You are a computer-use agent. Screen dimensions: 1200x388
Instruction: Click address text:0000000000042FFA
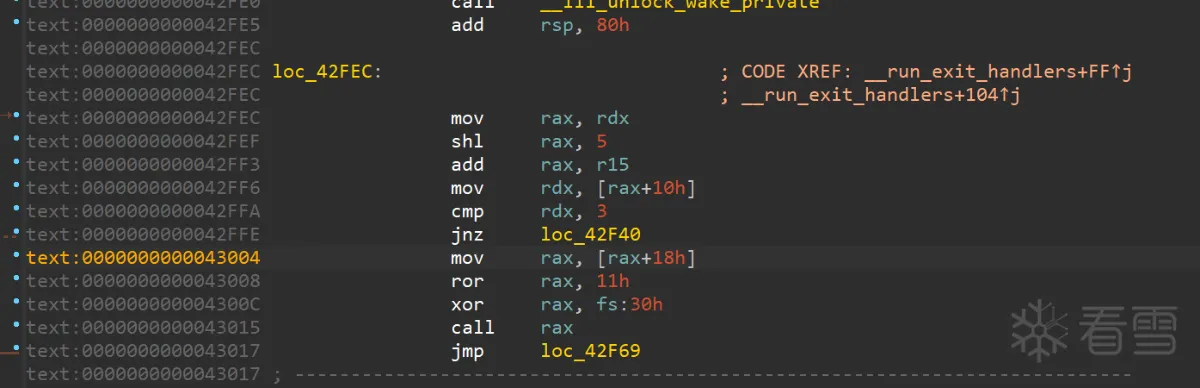143,212
